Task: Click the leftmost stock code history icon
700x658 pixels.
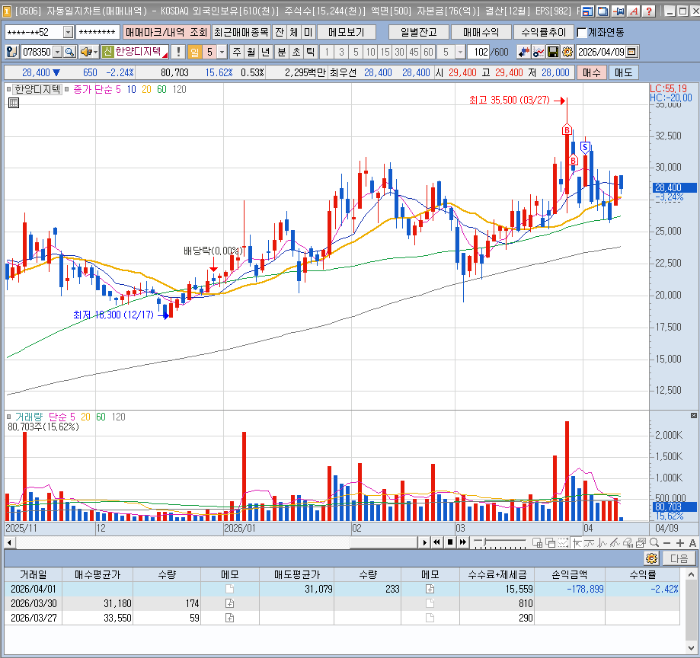Action: click(12, 52)
